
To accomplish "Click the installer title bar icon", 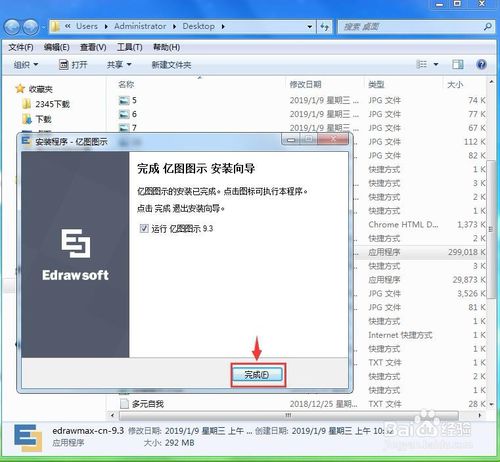I will click(x=26, y=141).
